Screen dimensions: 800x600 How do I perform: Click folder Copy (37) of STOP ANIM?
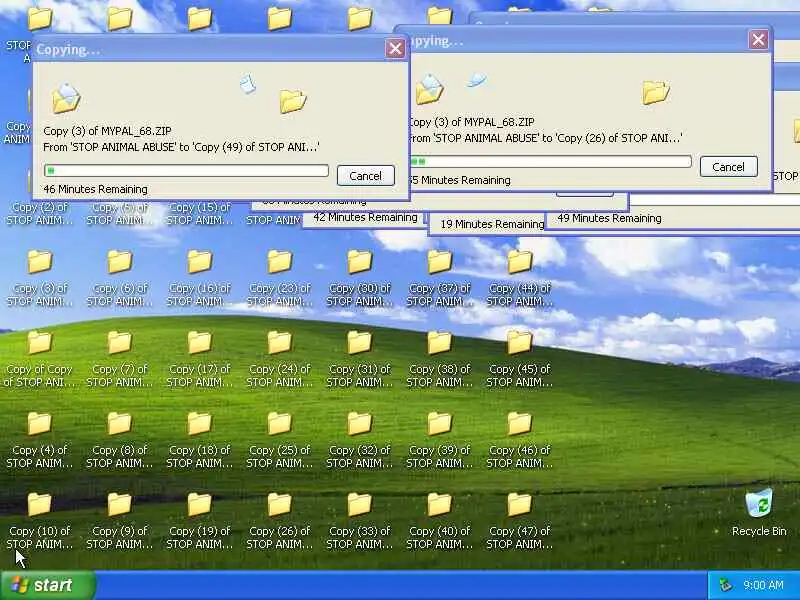[x=439, y=278]
